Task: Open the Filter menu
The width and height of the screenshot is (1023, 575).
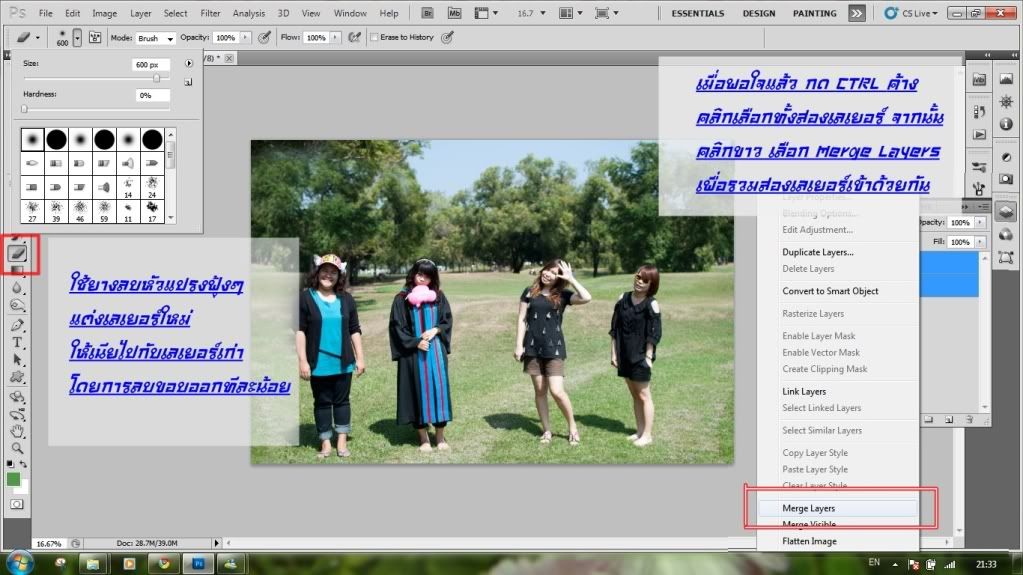Action: point(210,13)
